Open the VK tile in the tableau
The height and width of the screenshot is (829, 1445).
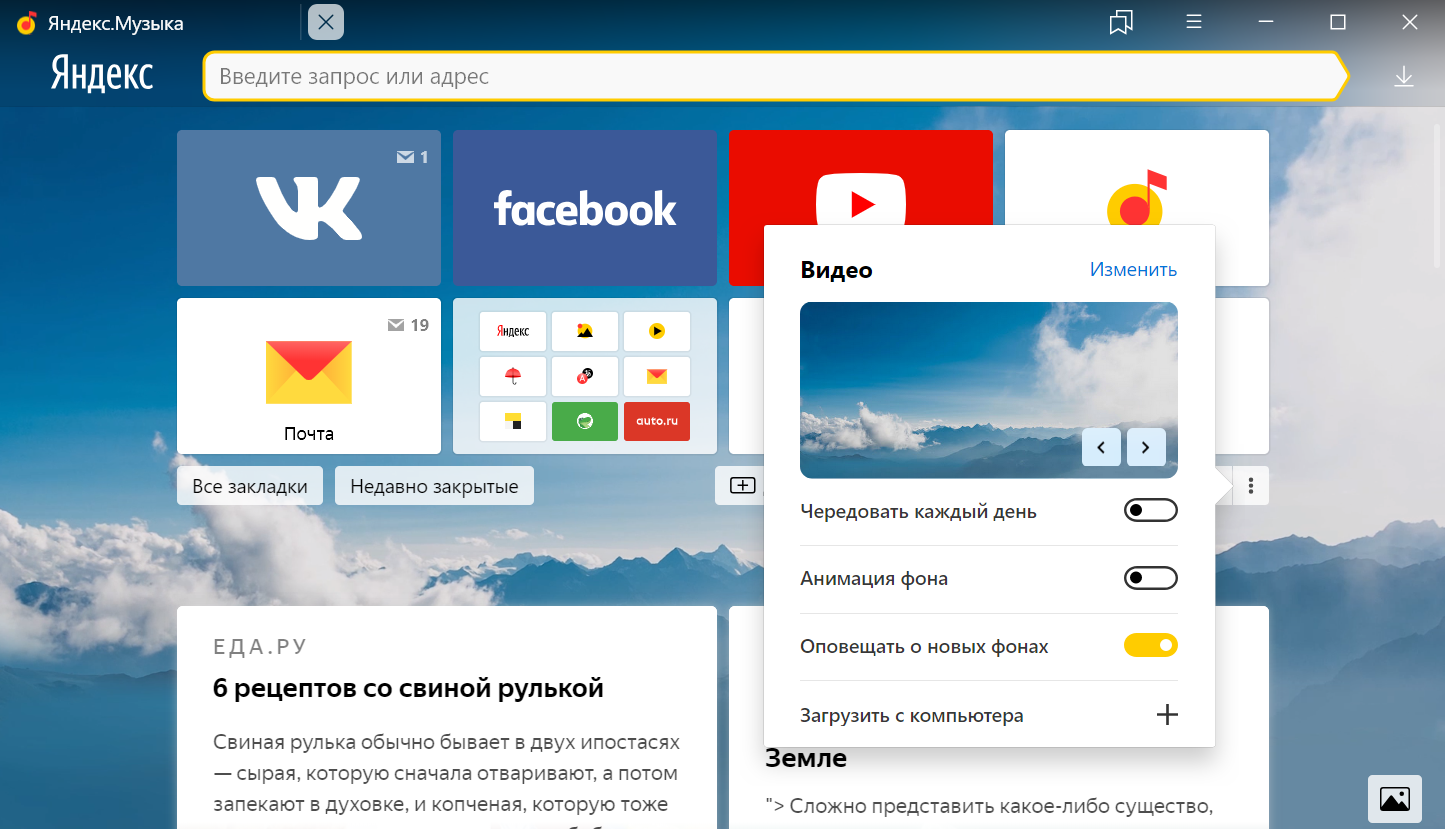pyautogui.click(x=309, y=208)
